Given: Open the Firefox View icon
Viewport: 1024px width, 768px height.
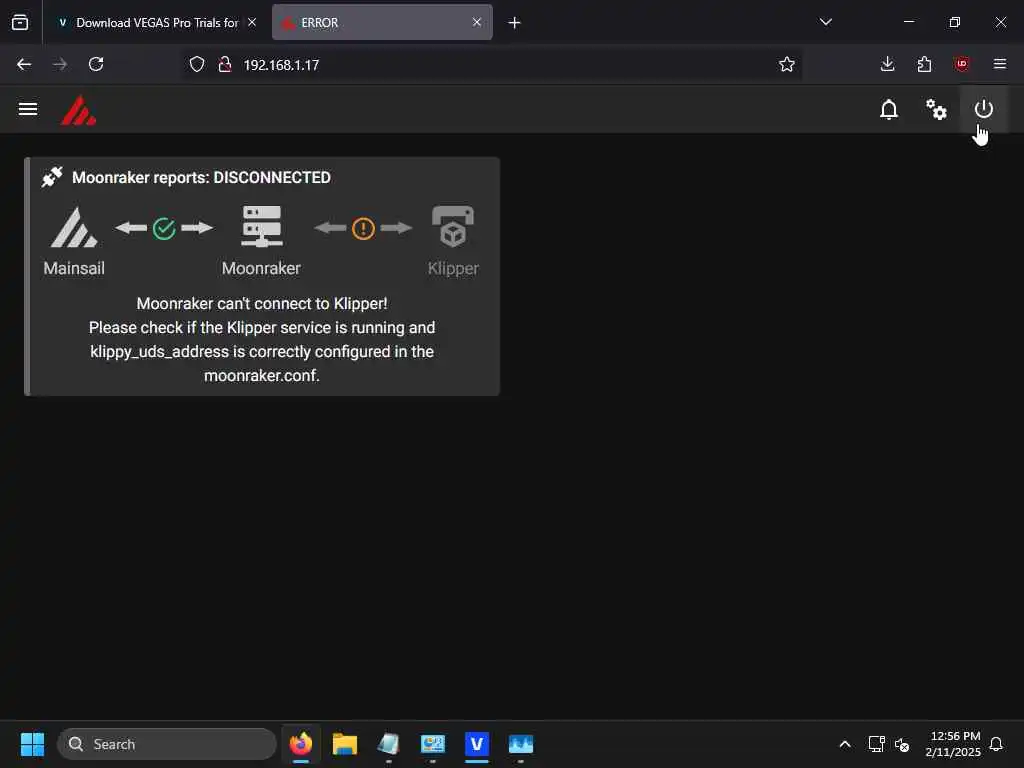Looking at the screenshot, I should tap(20, 23).
